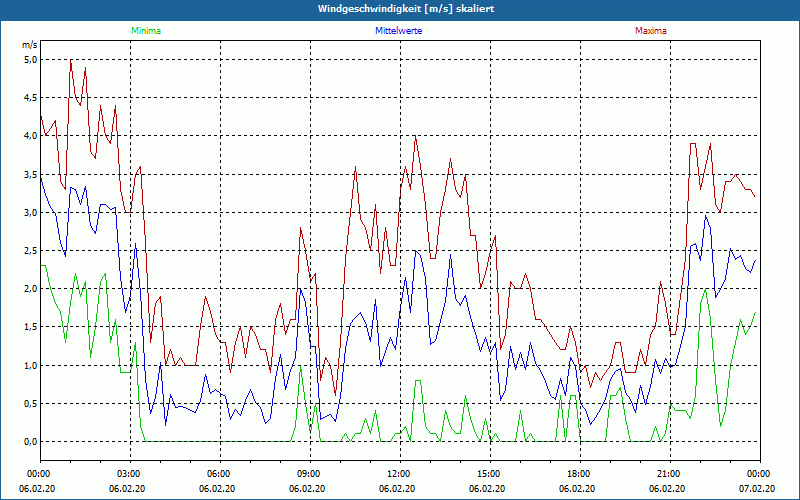Click the 0,5 y-axis value
This screenshot has width=800, height=500.
31,404
